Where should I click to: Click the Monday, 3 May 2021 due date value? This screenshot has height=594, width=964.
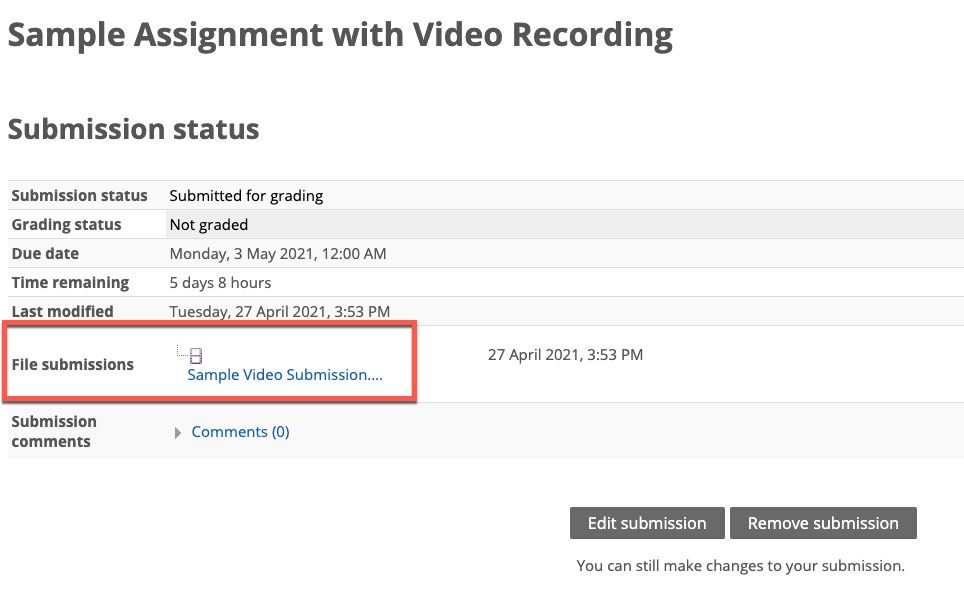point(278,253)
